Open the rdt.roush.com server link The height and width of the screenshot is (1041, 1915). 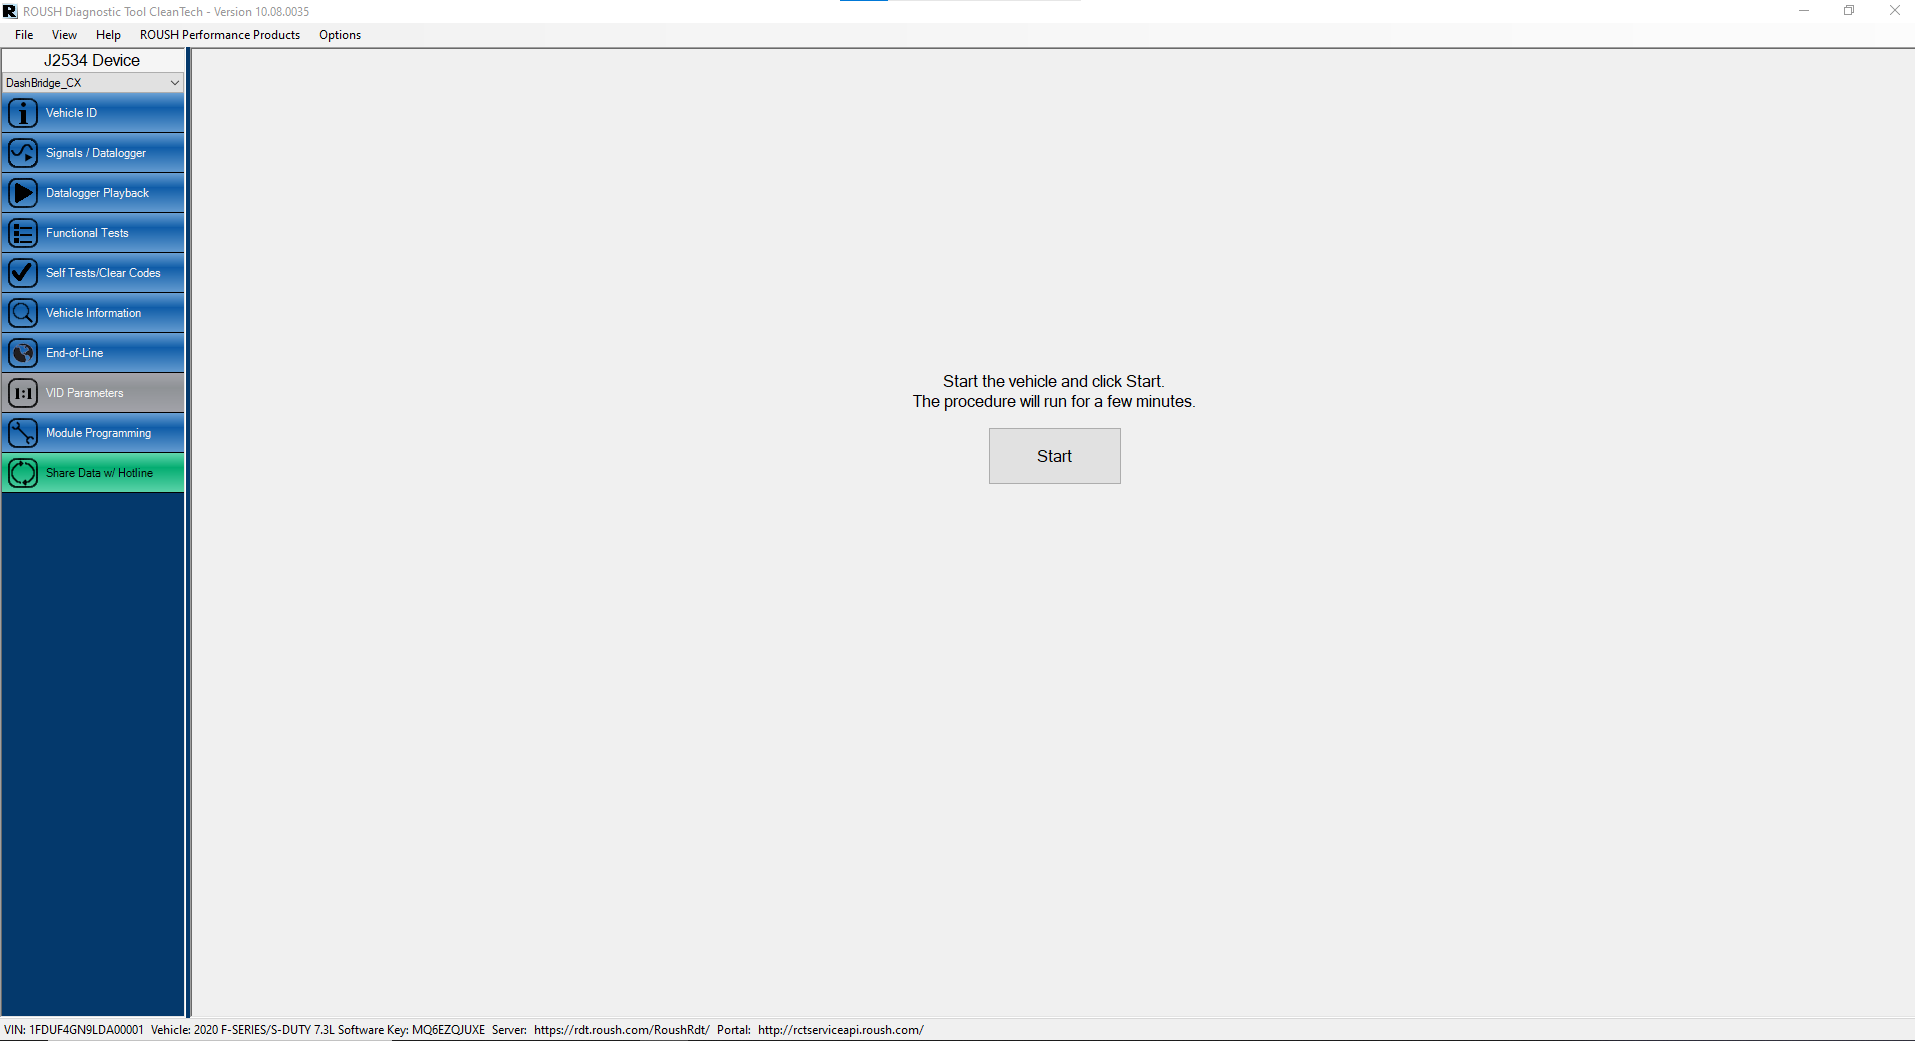[x=620, y=1029]
